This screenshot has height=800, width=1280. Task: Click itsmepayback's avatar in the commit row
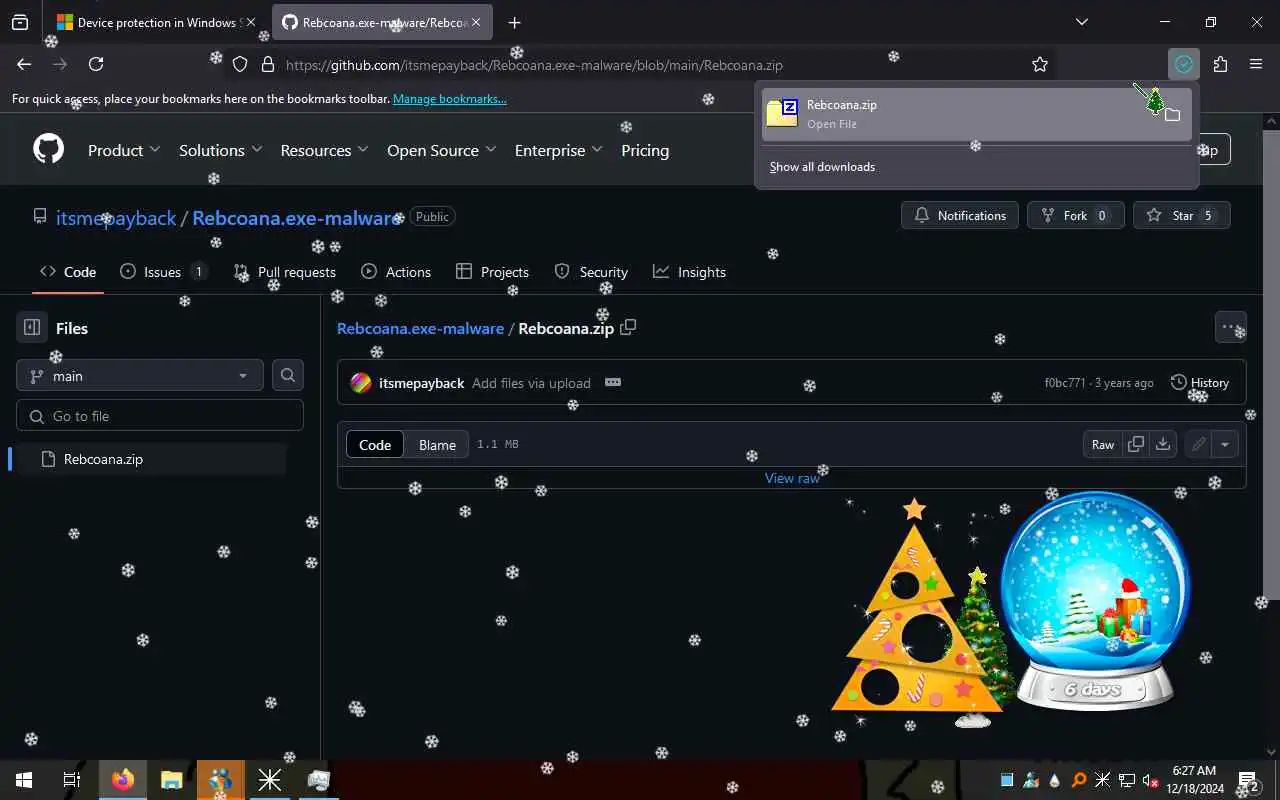[361, 383]
